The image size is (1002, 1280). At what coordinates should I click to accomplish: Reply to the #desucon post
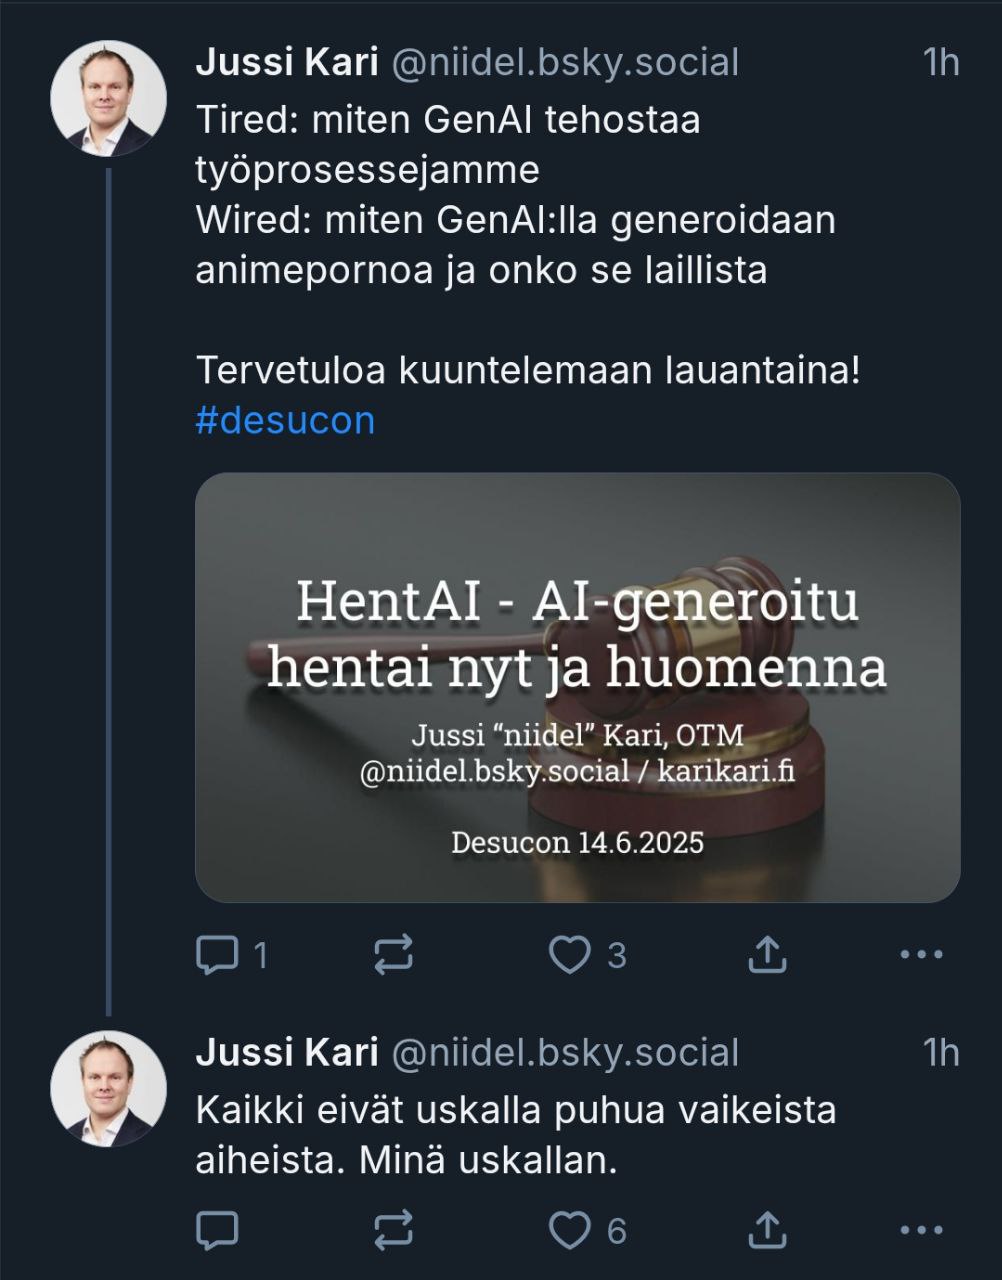[217, 955]
